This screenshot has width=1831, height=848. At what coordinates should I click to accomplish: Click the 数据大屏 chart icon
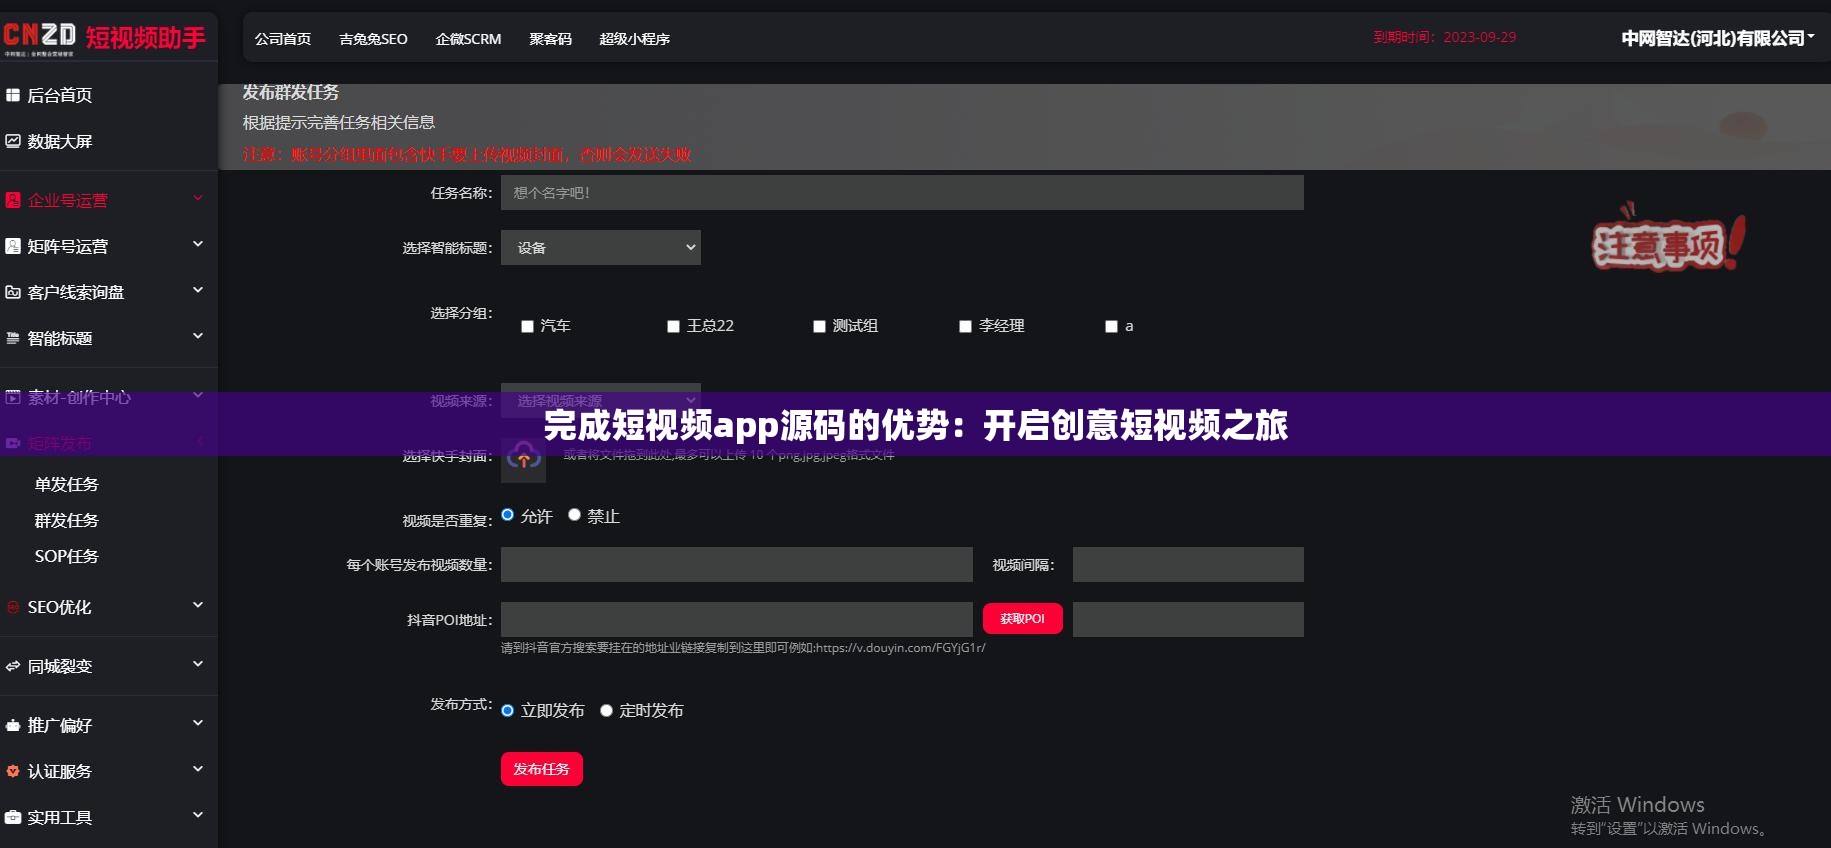[13, 141]
